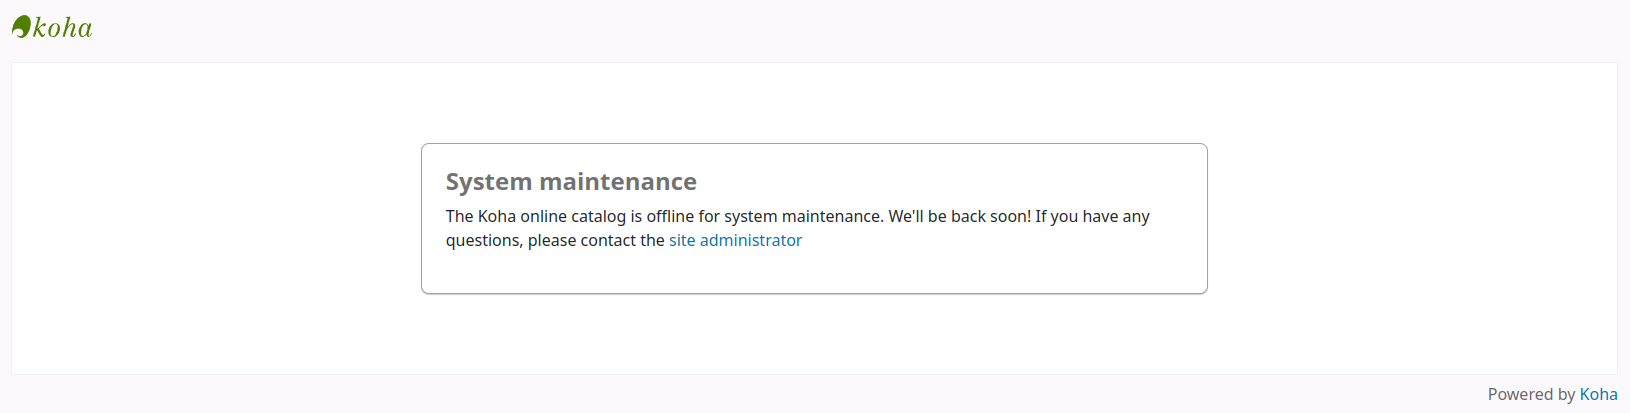Click the word 'Koha' in the maintenance message
The width and height of the screenshot is (1630, 413).
(497, 216)
